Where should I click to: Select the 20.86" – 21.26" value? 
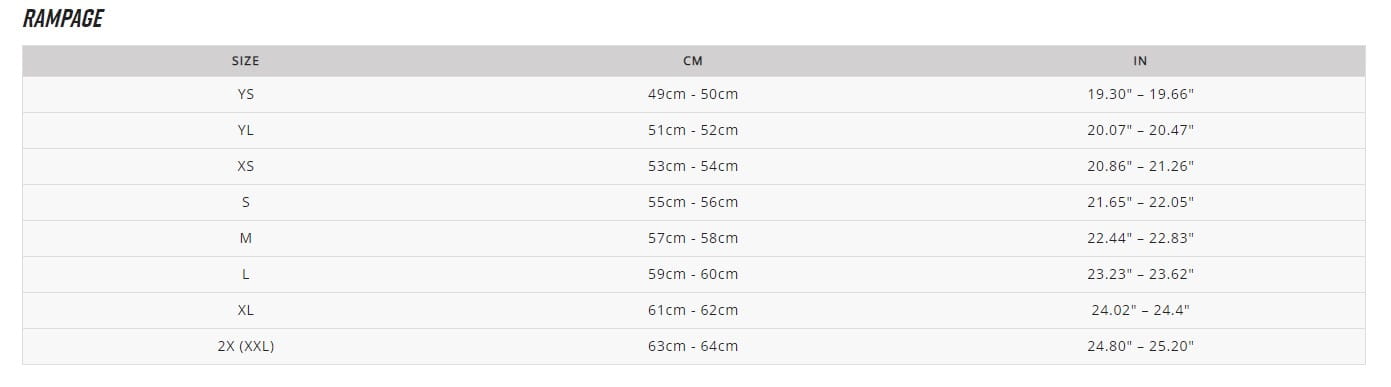[1140, 166]
